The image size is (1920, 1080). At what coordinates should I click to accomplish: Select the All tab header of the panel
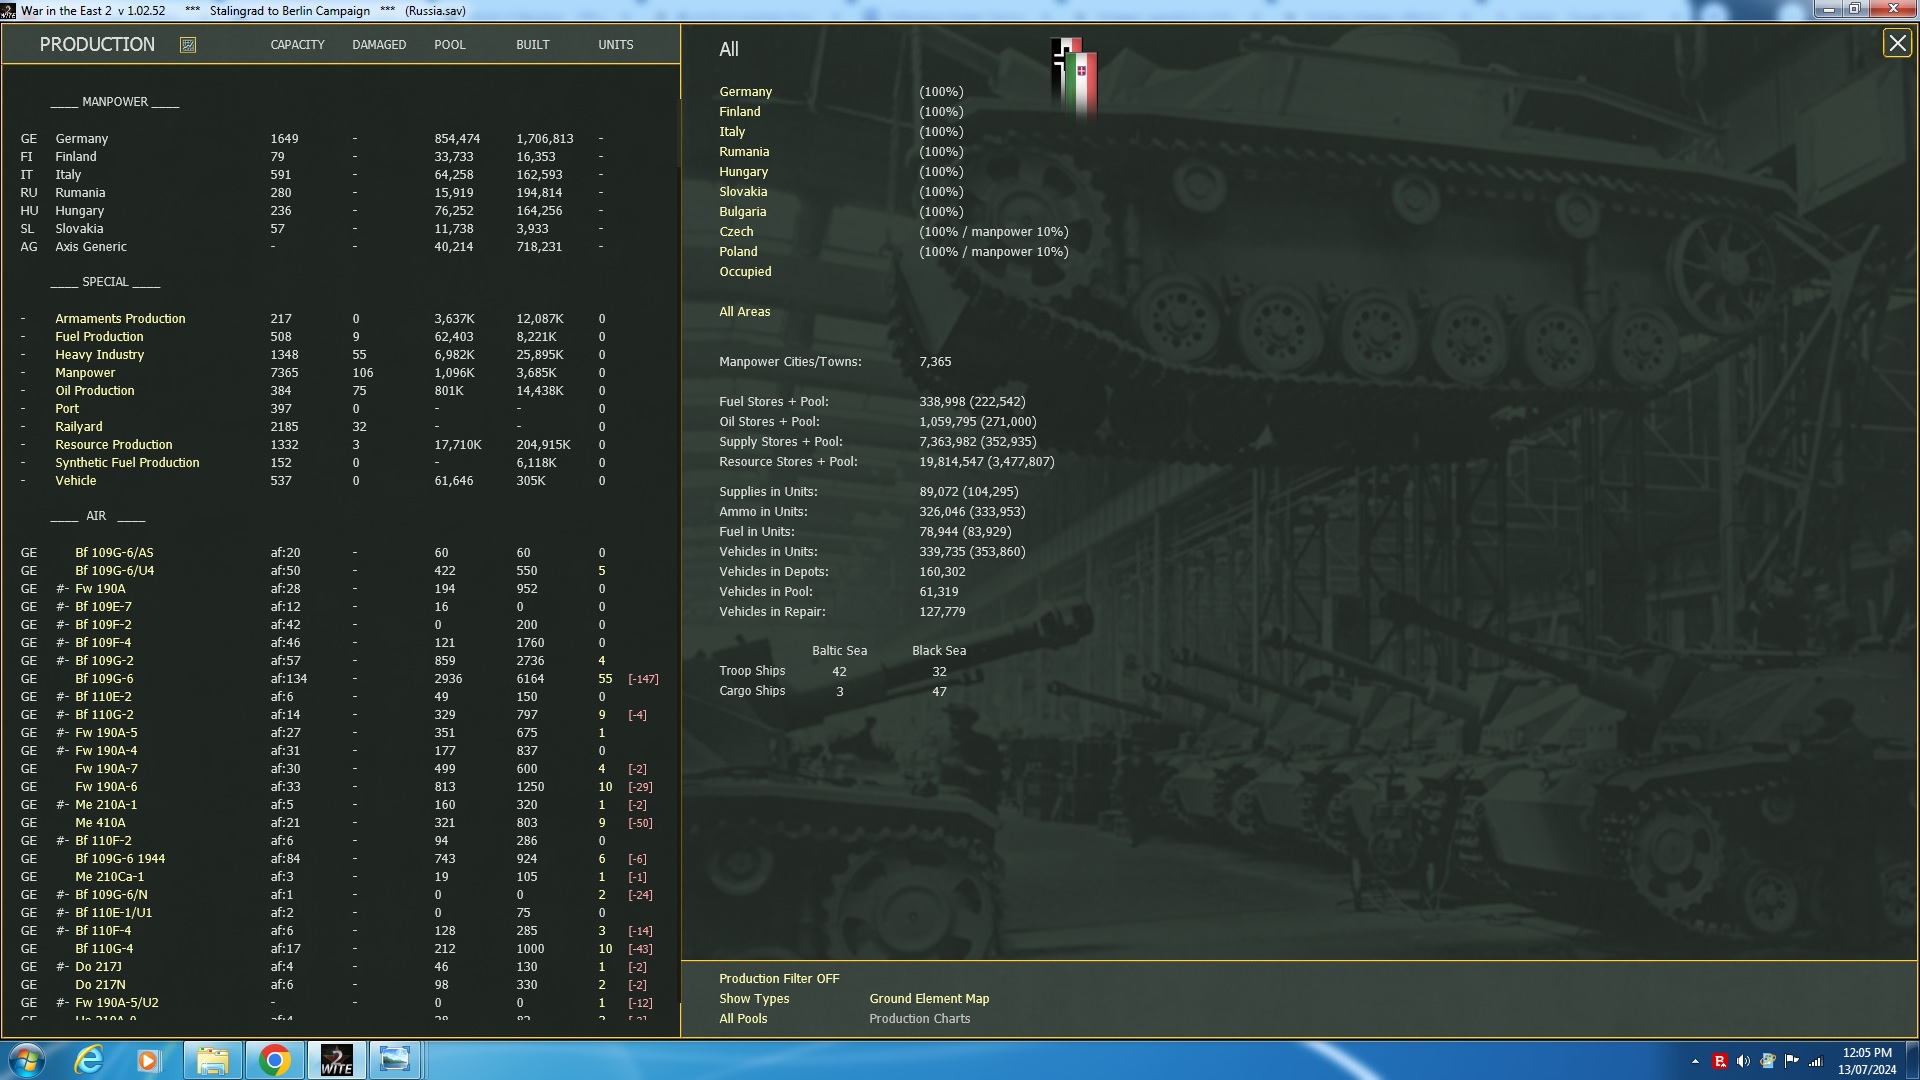[x=728, y=48]
